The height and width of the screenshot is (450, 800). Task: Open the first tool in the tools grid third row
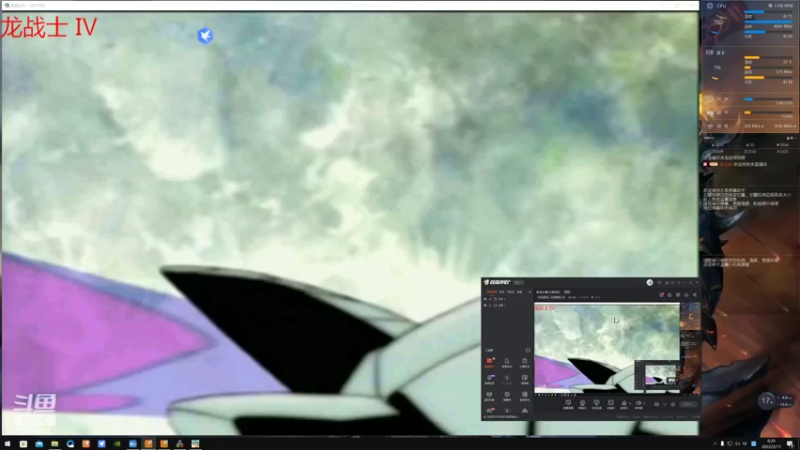pos(489,396)
